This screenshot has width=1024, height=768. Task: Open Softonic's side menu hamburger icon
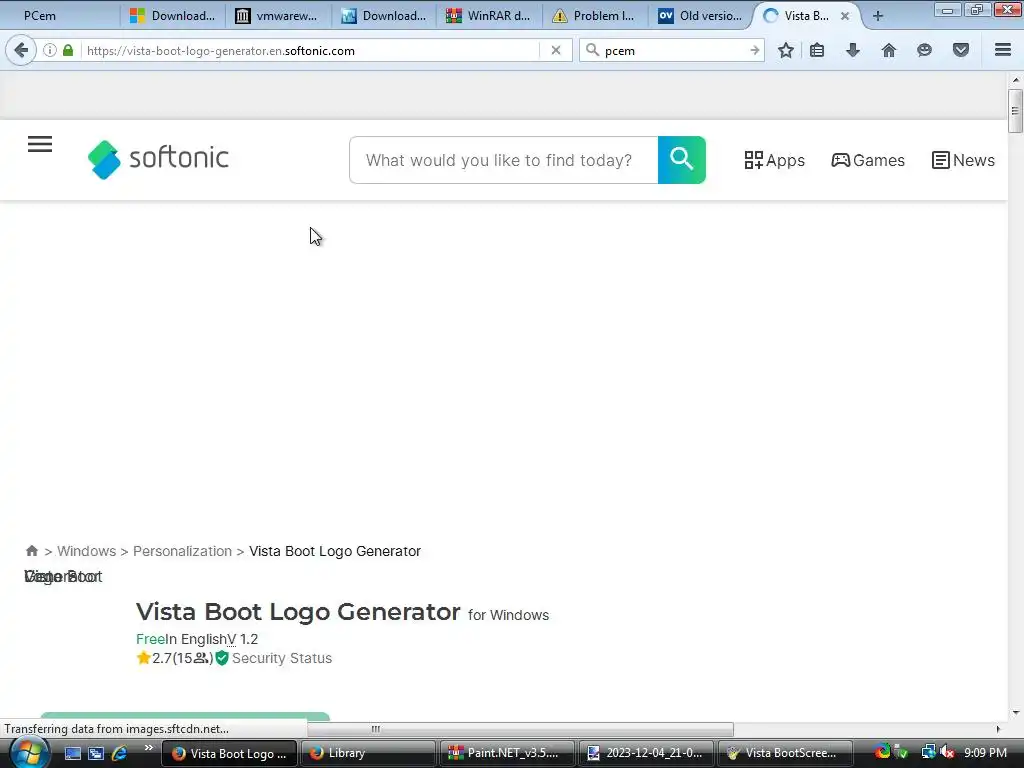click(40, 144)
